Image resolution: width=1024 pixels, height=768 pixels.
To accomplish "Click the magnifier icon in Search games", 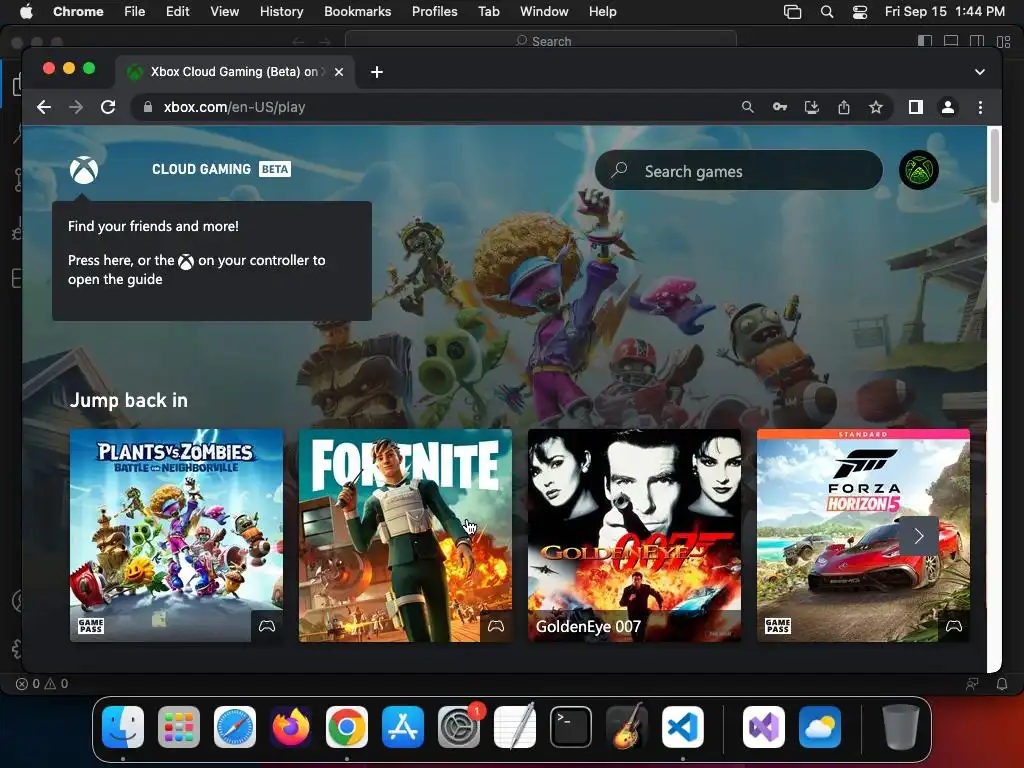I will (x=619, y=170).
